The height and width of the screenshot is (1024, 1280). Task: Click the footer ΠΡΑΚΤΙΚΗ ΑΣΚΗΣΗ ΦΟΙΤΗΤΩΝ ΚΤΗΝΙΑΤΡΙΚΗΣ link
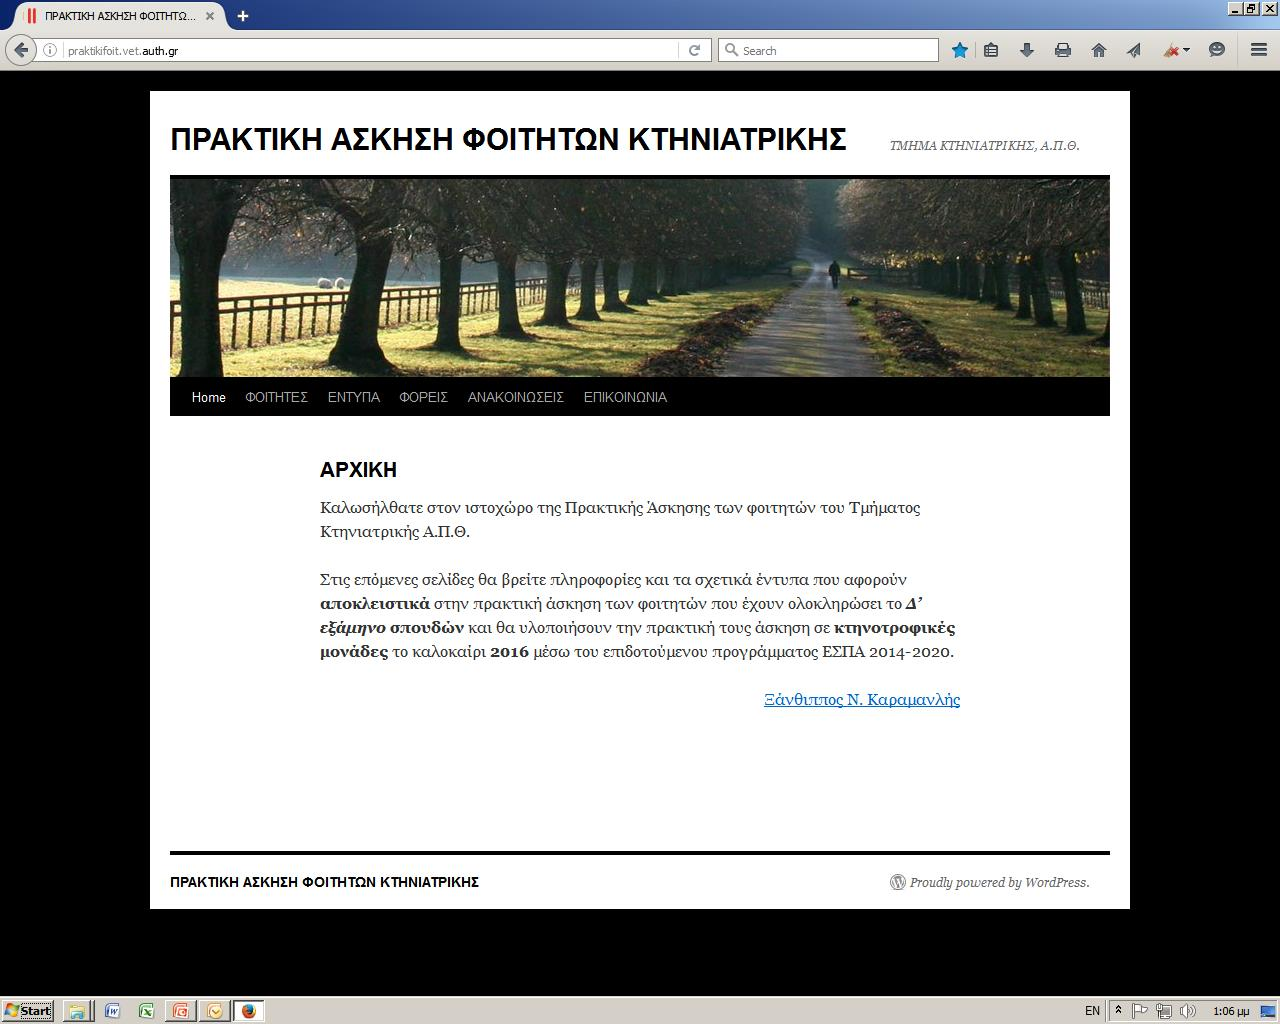point(324,882)
